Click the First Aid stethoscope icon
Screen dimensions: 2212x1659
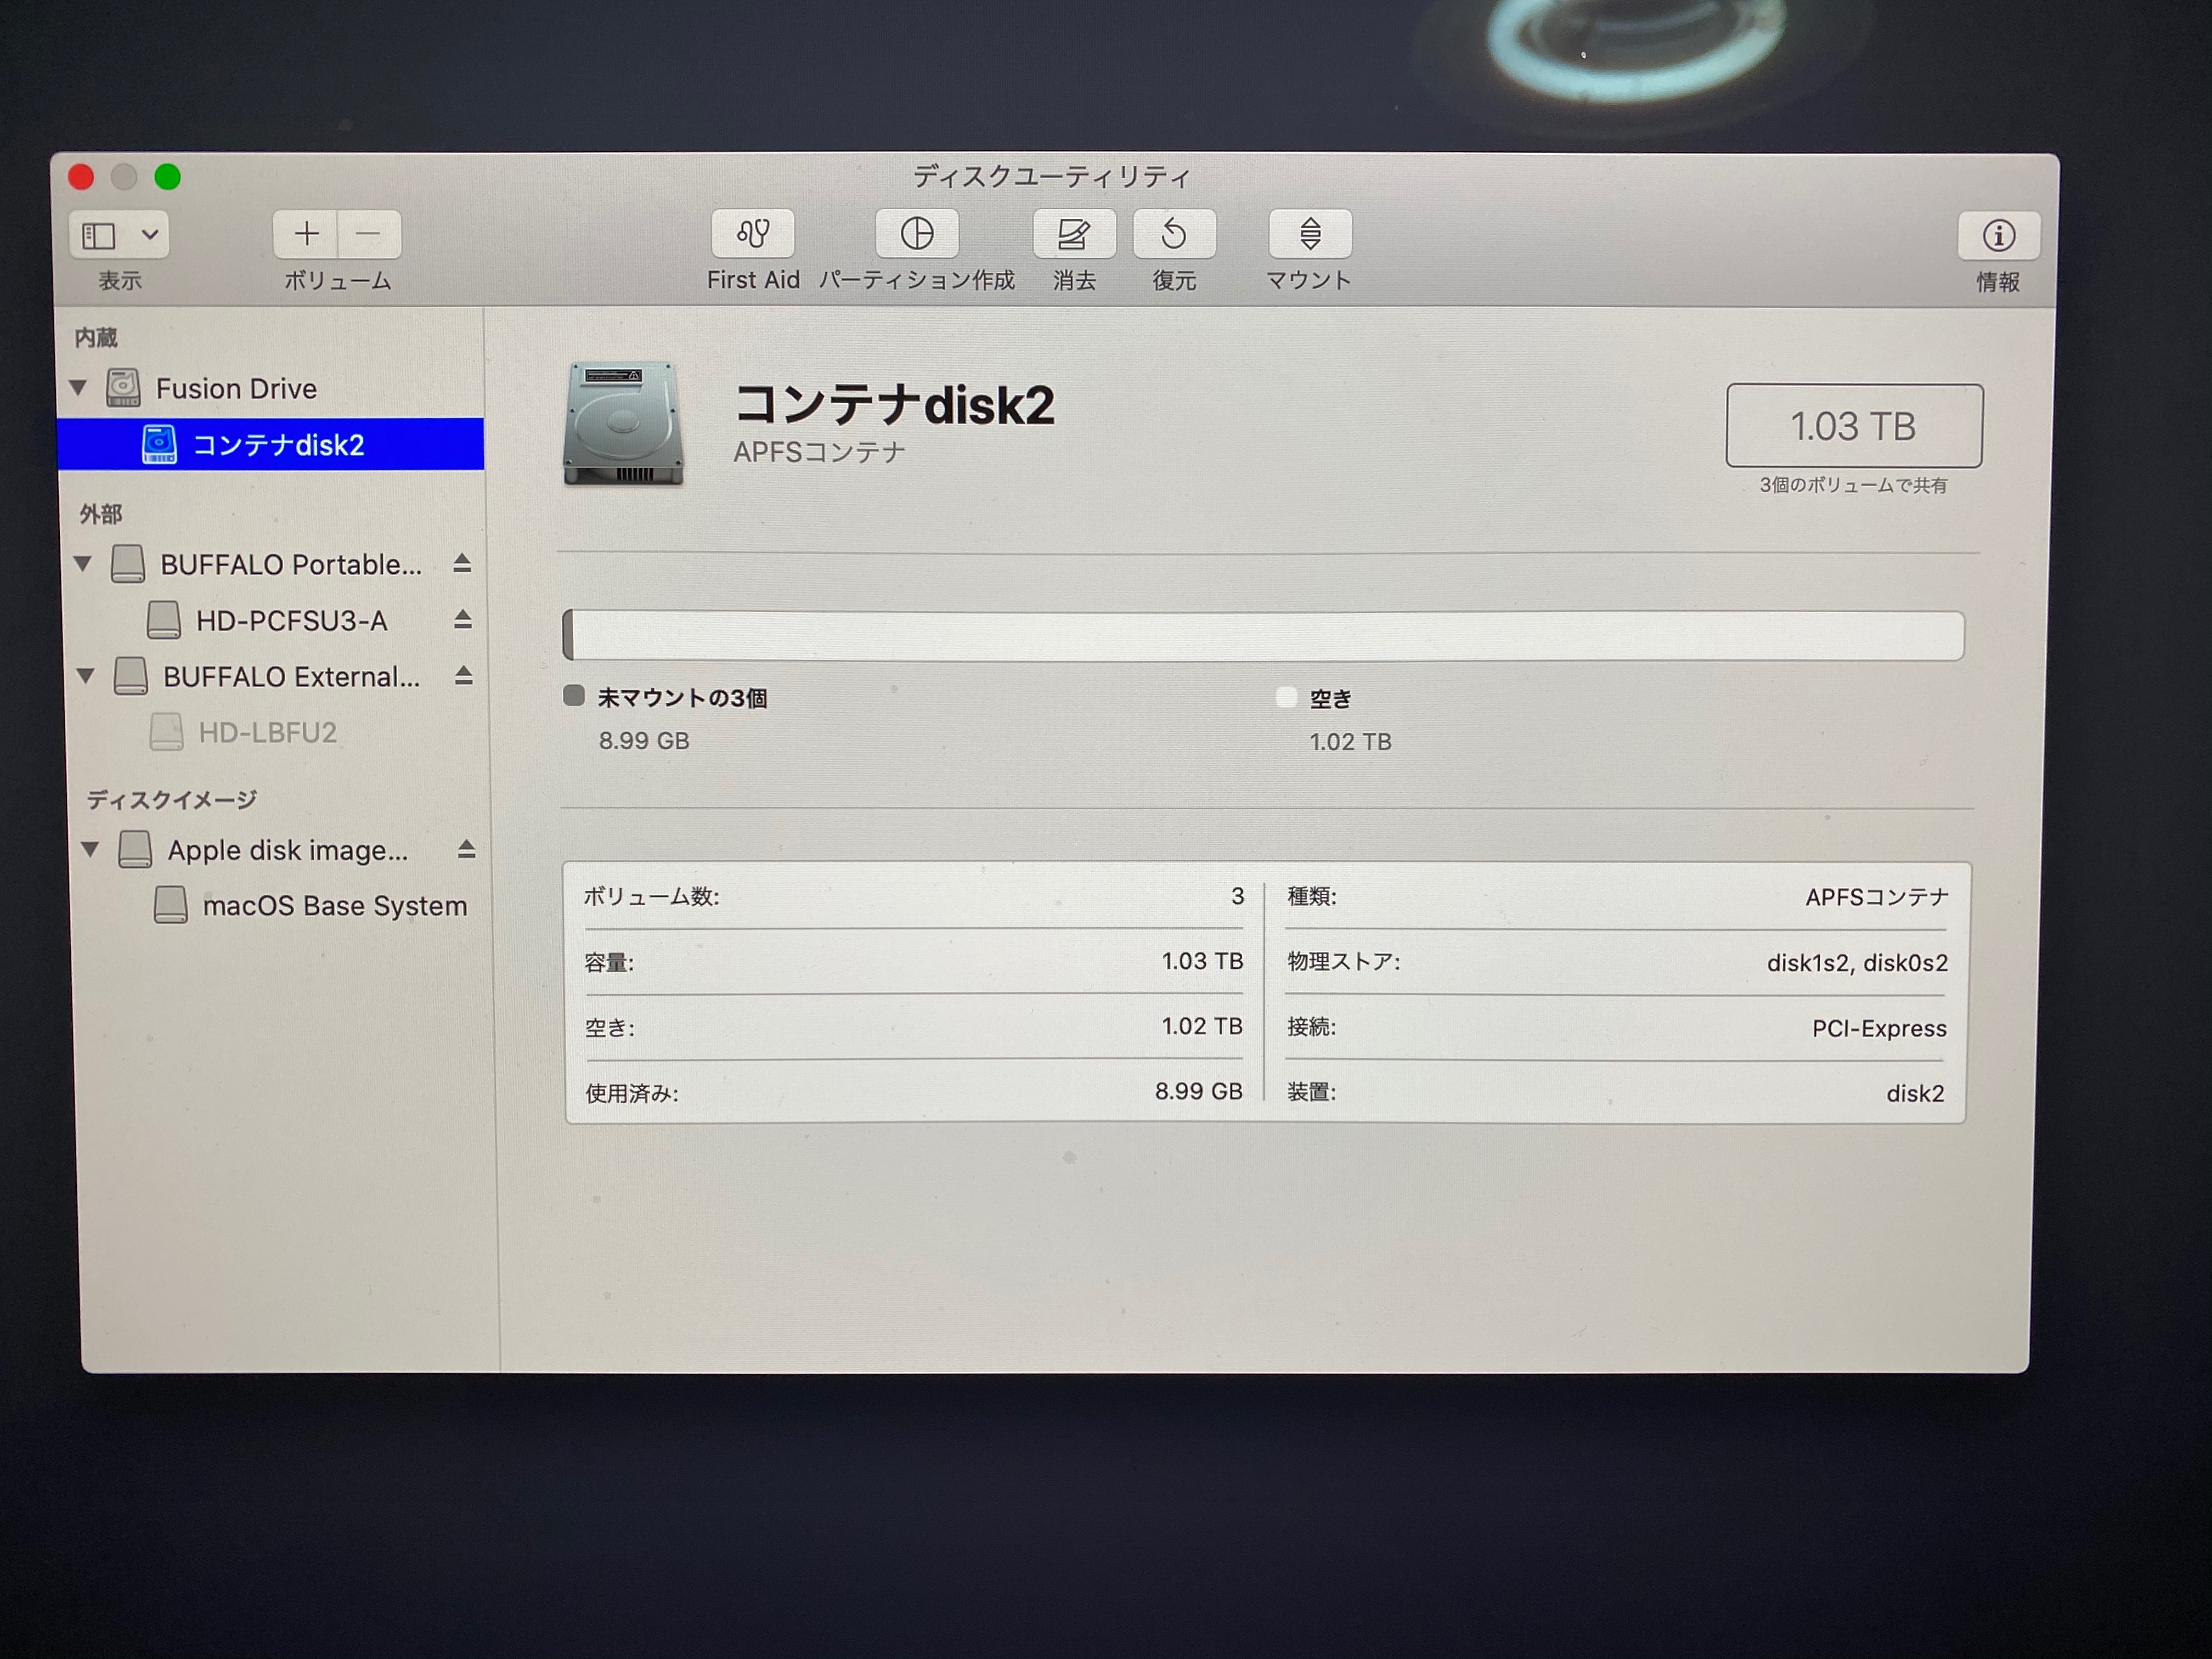(x=752, y=234)
